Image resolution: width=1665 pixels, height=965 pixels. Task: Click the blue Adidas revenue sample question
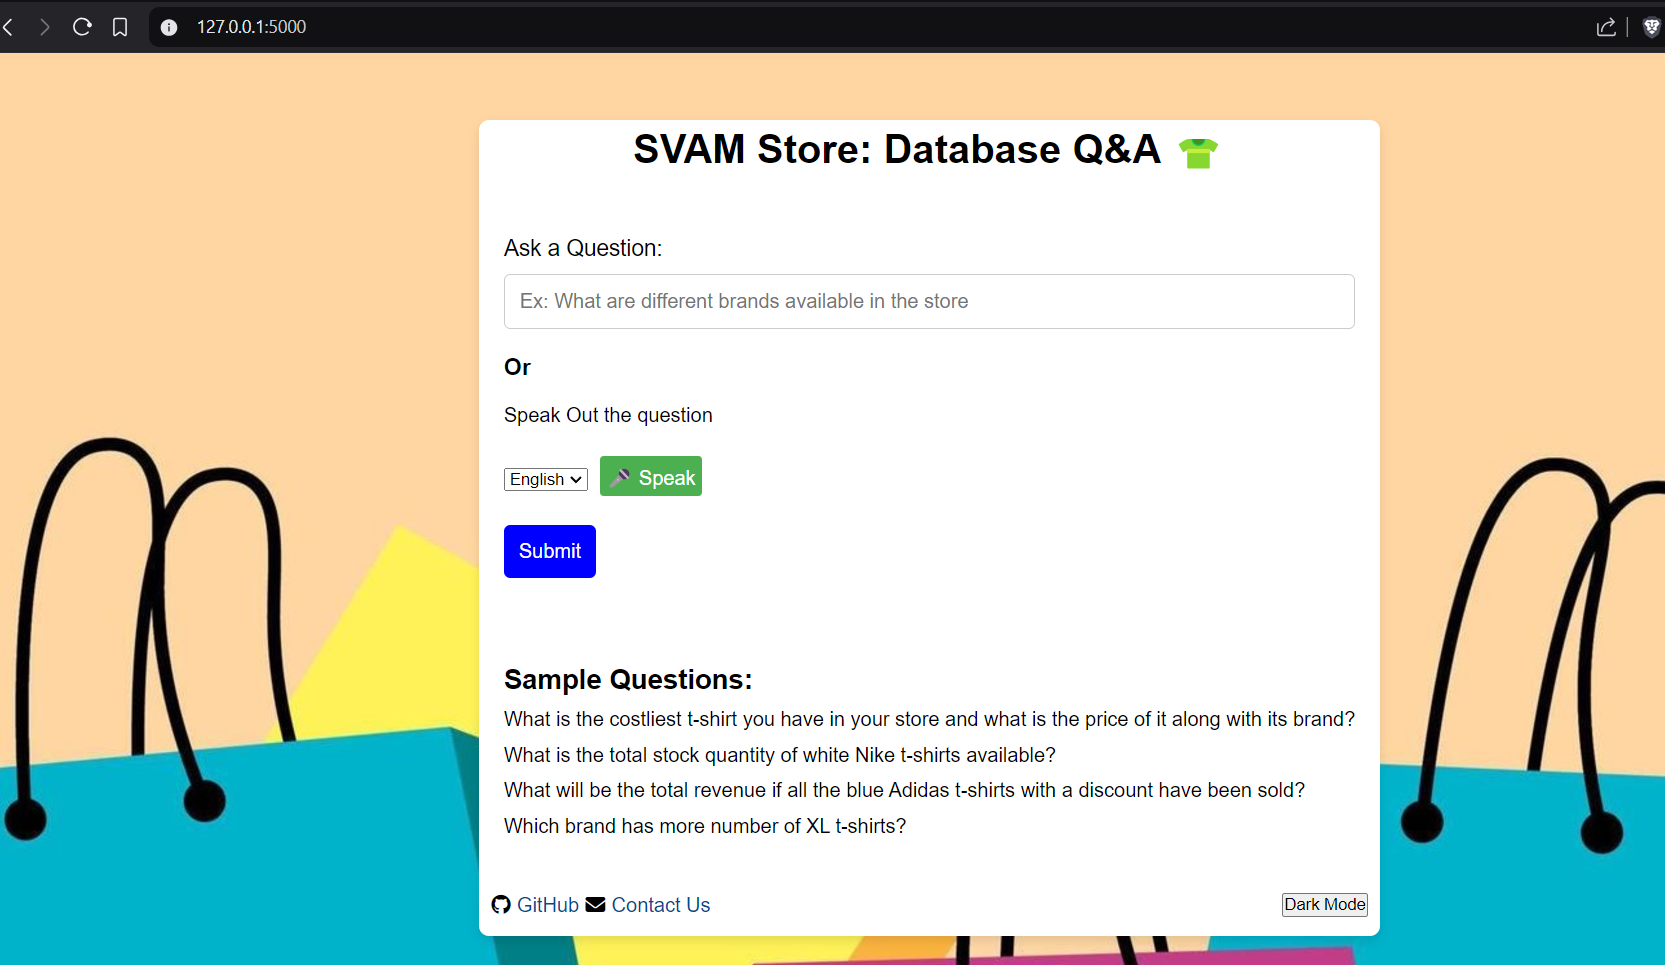tap(904, 790)
